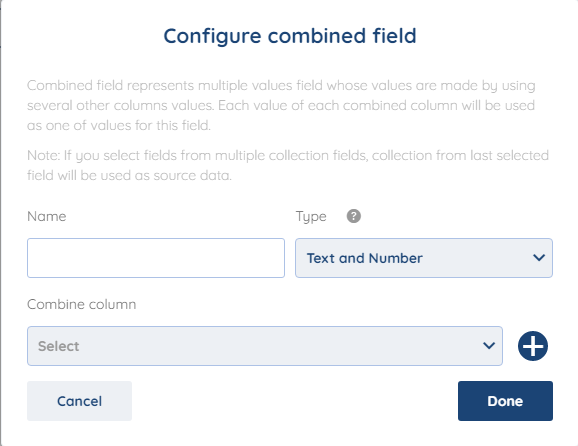Click the Name field label

point(47,216)
